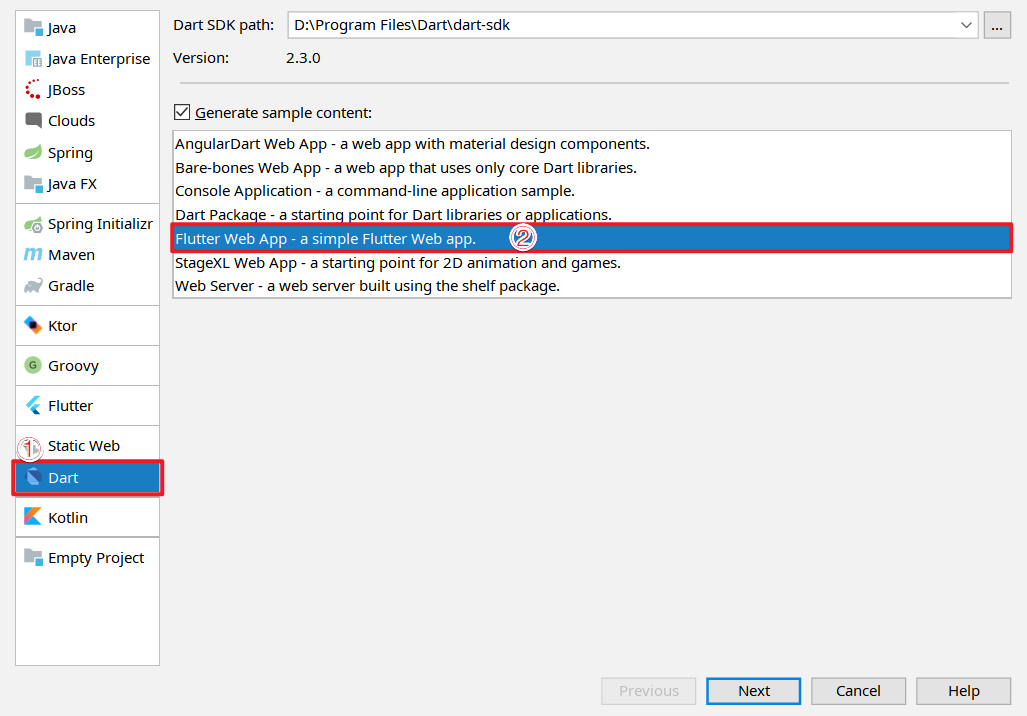
Task: Choose the Spring project type label
Action: point(70,153)
